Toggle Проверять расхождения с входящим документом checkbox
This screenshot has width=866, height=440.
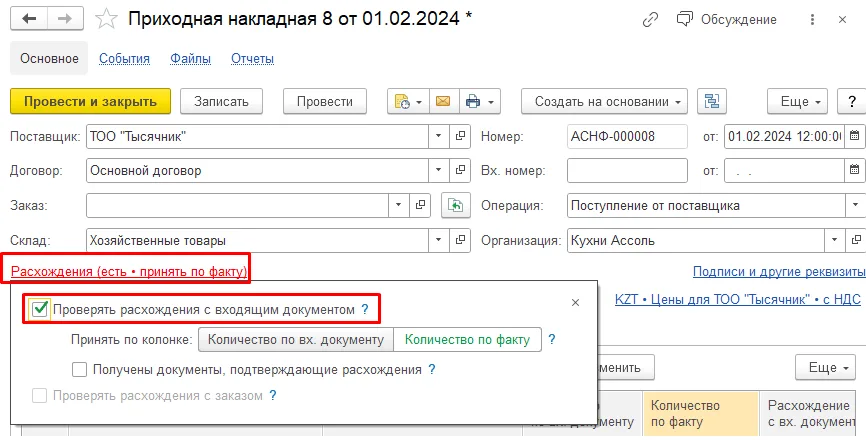[x=40, y=310]
